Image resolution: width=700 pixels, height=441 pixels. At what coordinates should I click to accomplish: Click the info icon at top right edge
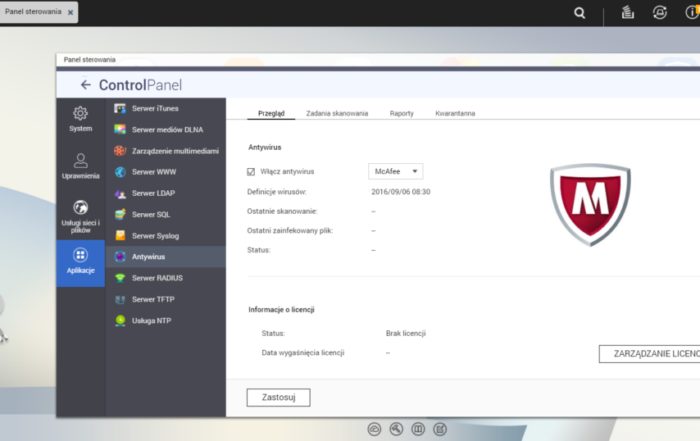pyautogui.click(x=692, y=12)
